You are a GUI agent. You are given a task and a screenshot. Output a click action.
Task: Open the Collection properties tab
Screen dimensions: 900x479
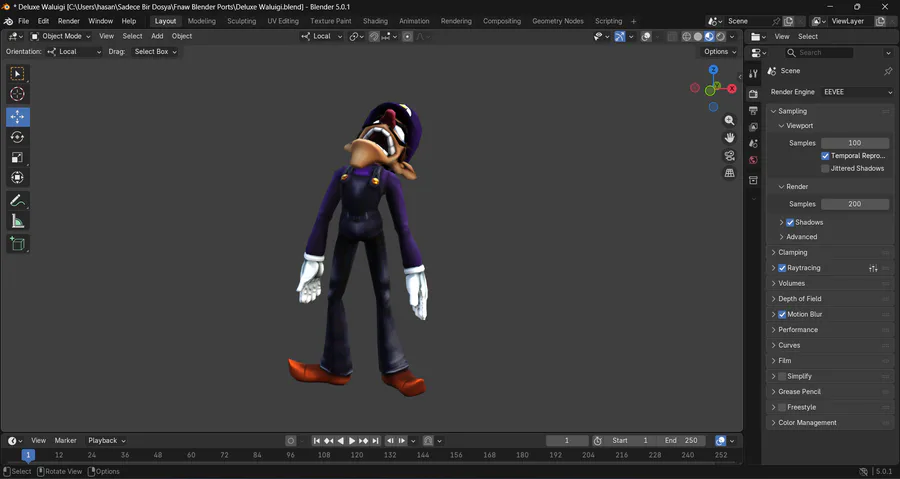[753, 180]
